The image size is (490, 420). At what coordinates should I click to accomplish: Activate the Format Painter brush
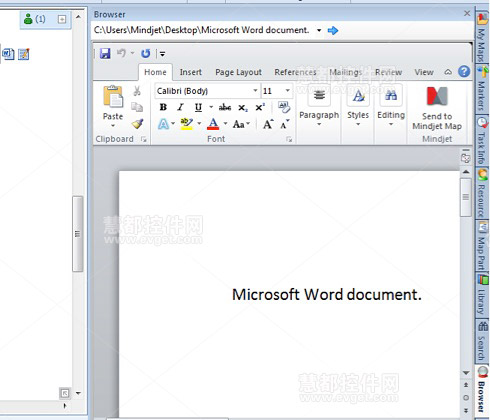click(137, 124)
